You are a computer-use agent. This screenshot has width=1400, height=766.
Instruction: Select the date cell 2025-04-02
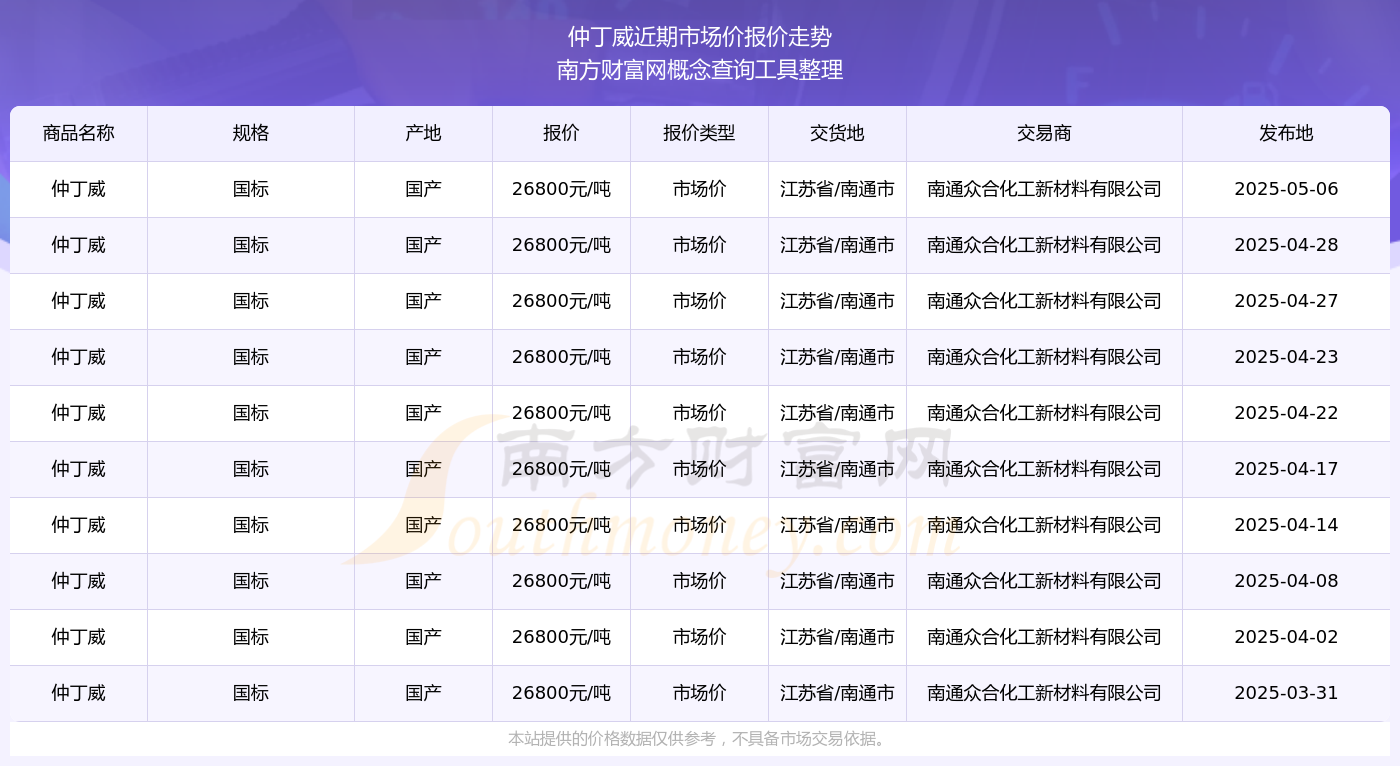tap(1286, 637)
